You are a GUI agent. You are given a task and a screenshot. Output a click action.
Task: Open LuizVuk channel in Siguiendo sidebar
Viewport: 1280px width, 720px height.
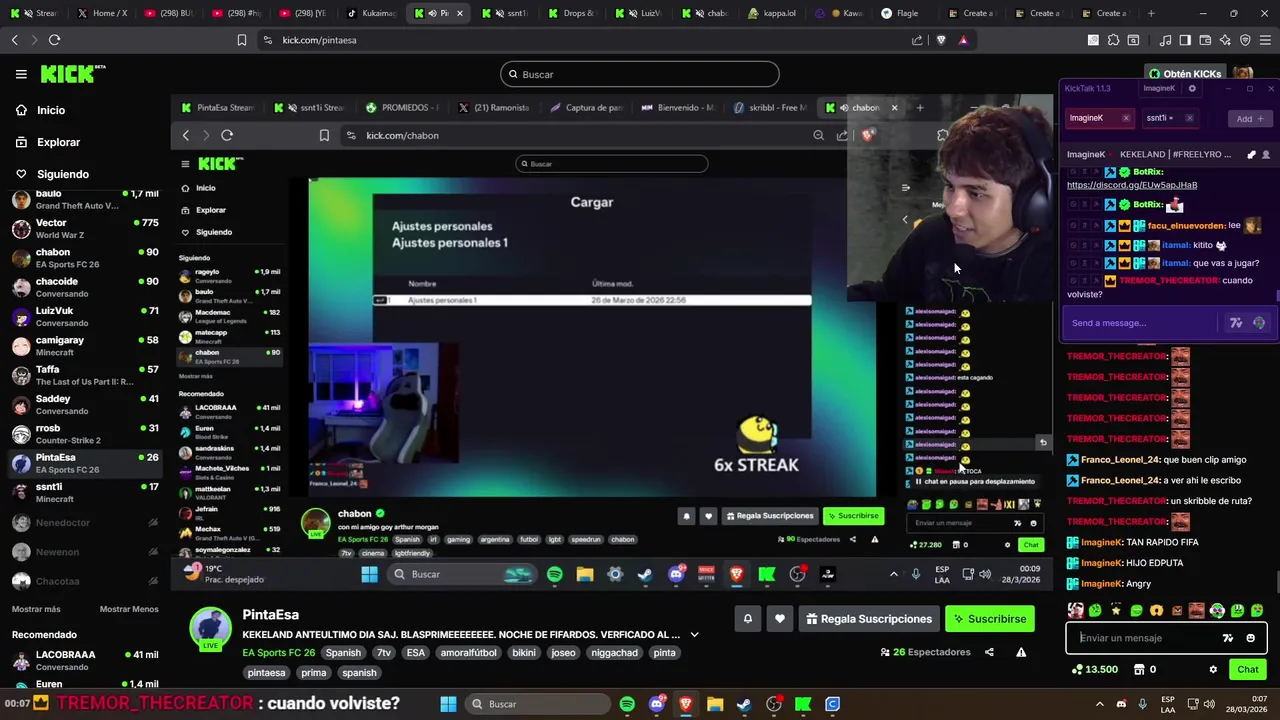[85, 316]
